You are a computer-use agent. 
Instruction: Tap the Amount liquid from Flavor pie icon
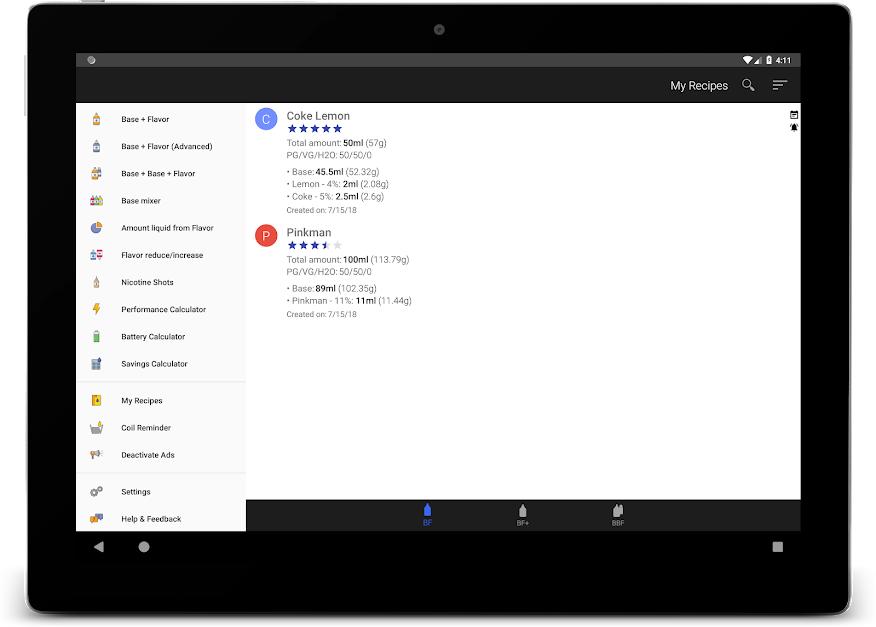pos(96,227)
